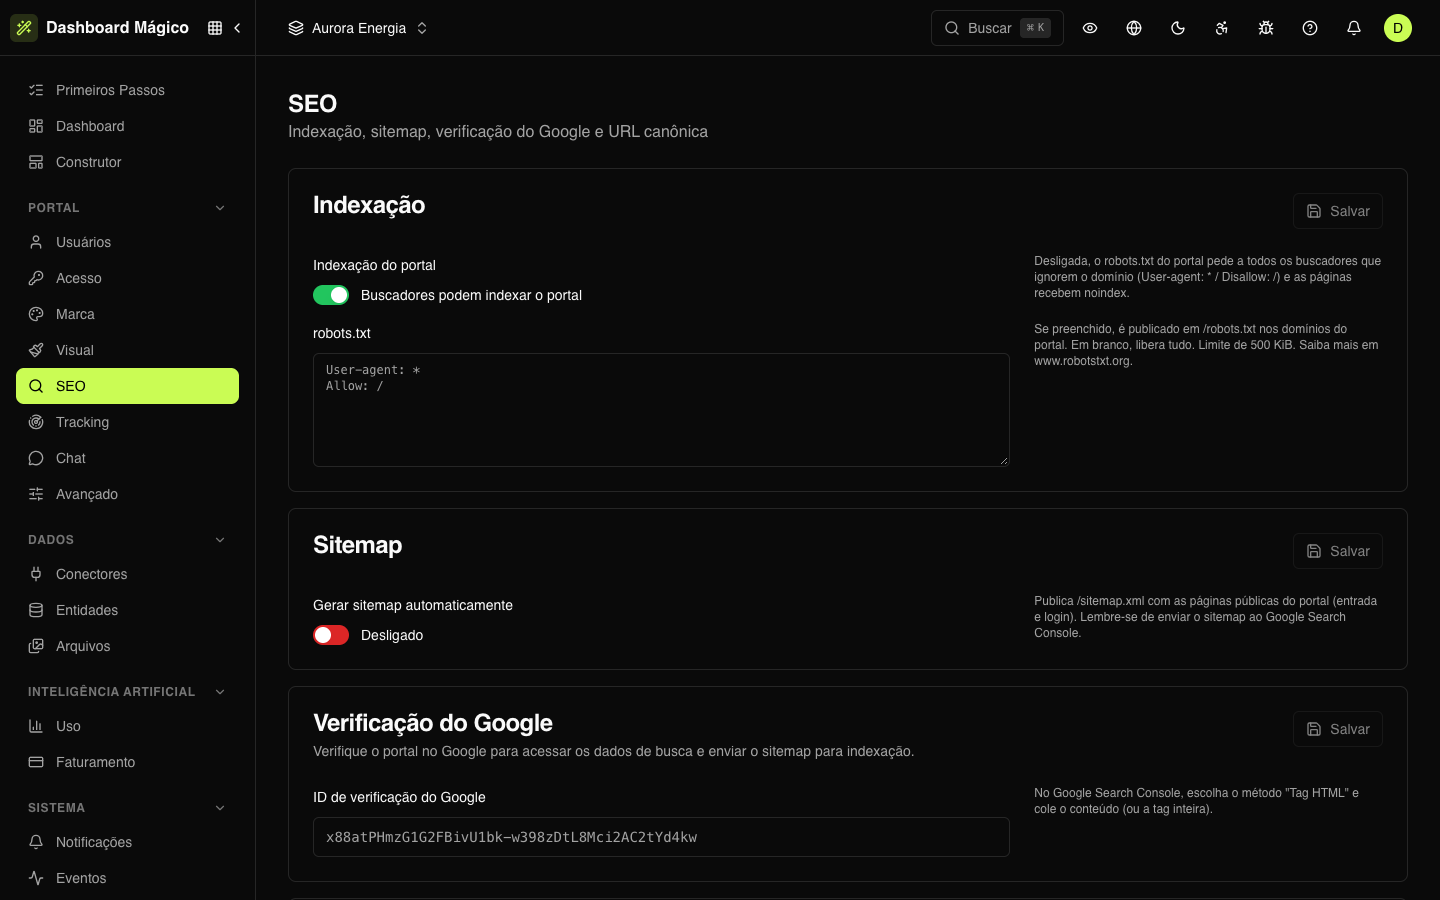Screen dimensions: 1440x900
Task: Open the Avançado menu item
Action: click(127, 494)
